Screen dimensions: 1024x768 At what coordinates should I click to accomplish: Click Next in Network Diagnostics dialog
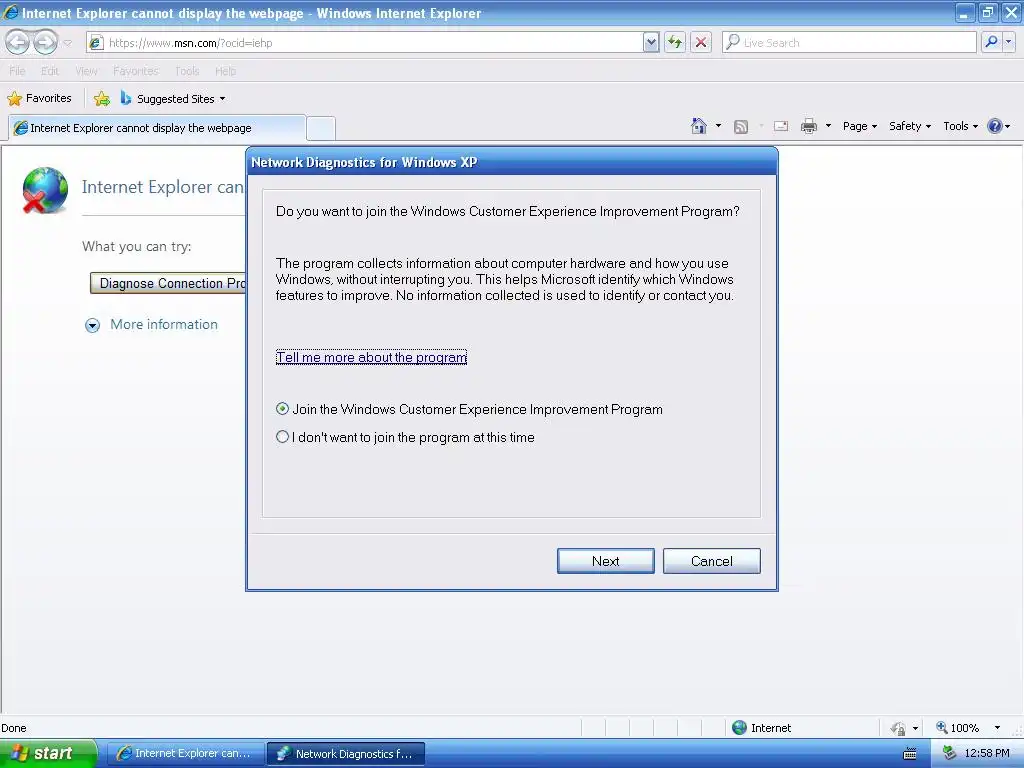(605, 561)
